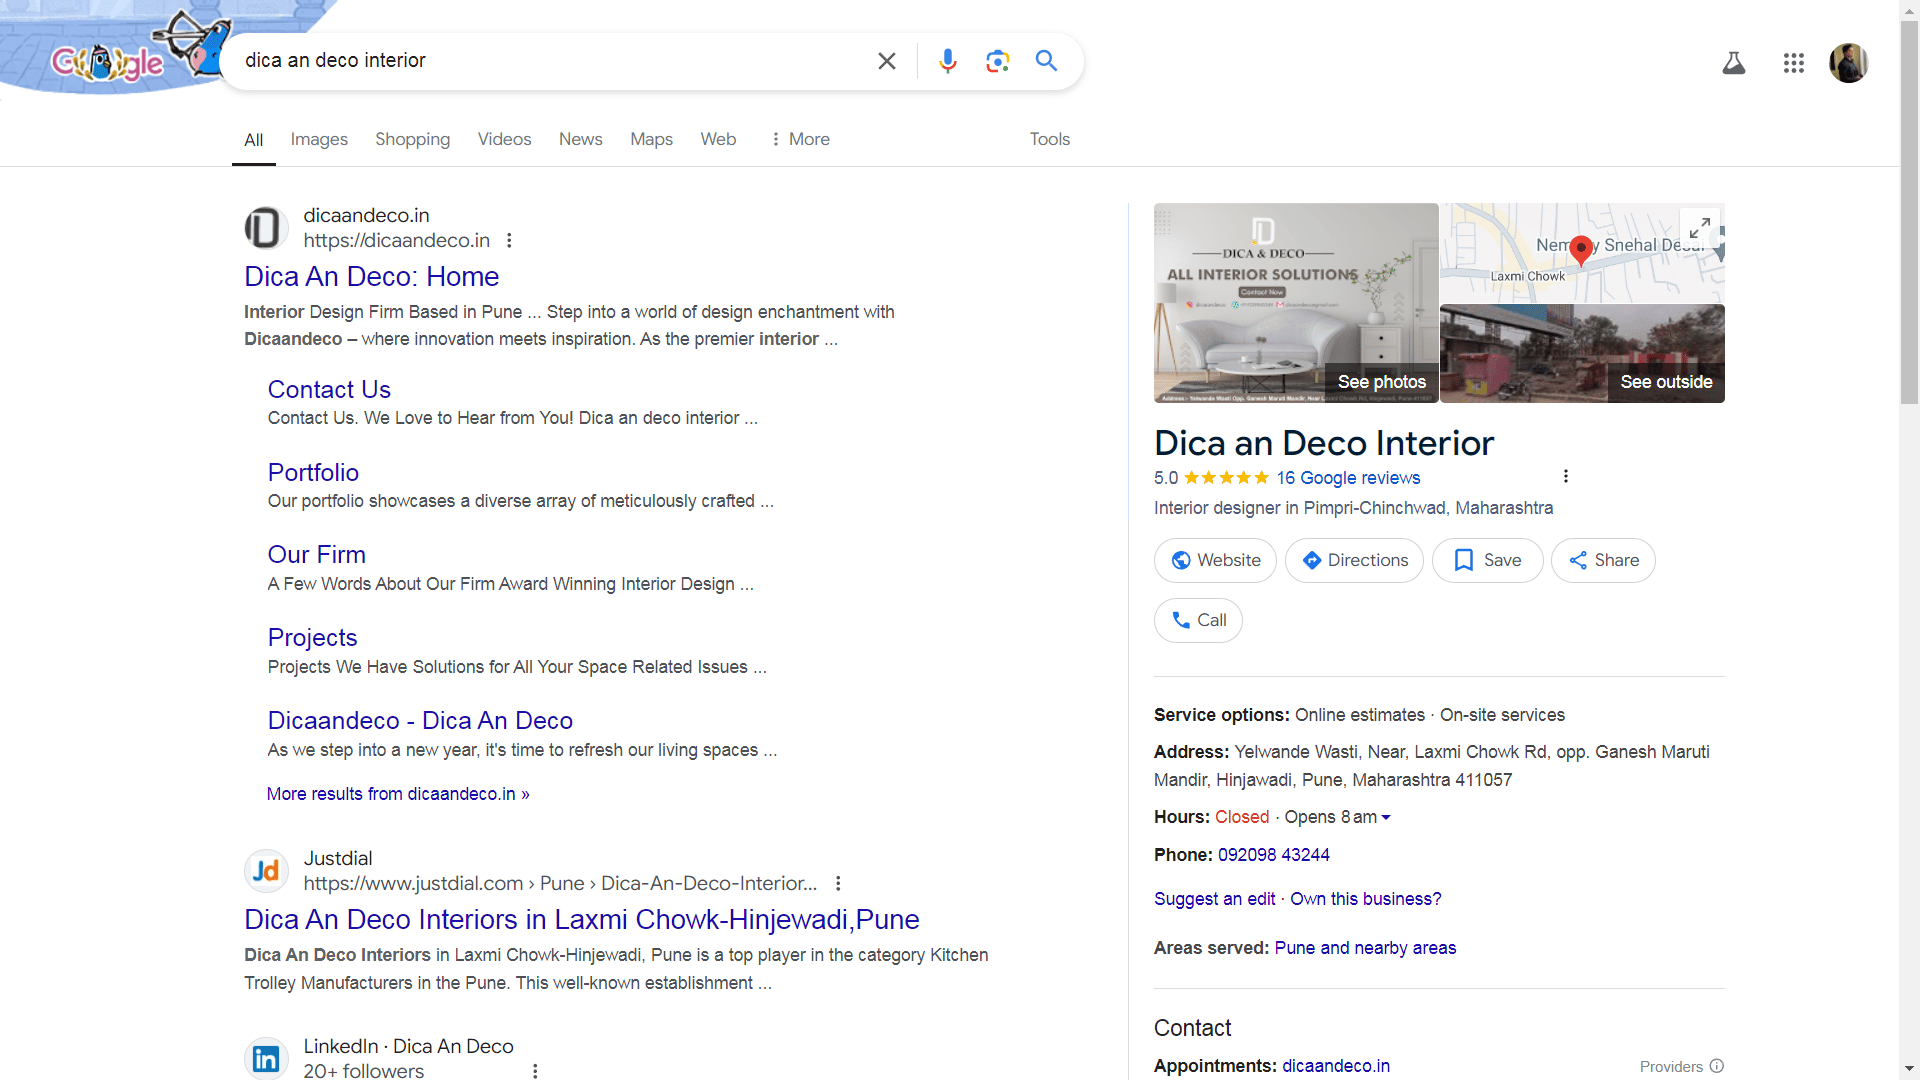View See outside street thumbnail
Viewport: 1920px width, 1080px height.
[x=1582, y=354]
